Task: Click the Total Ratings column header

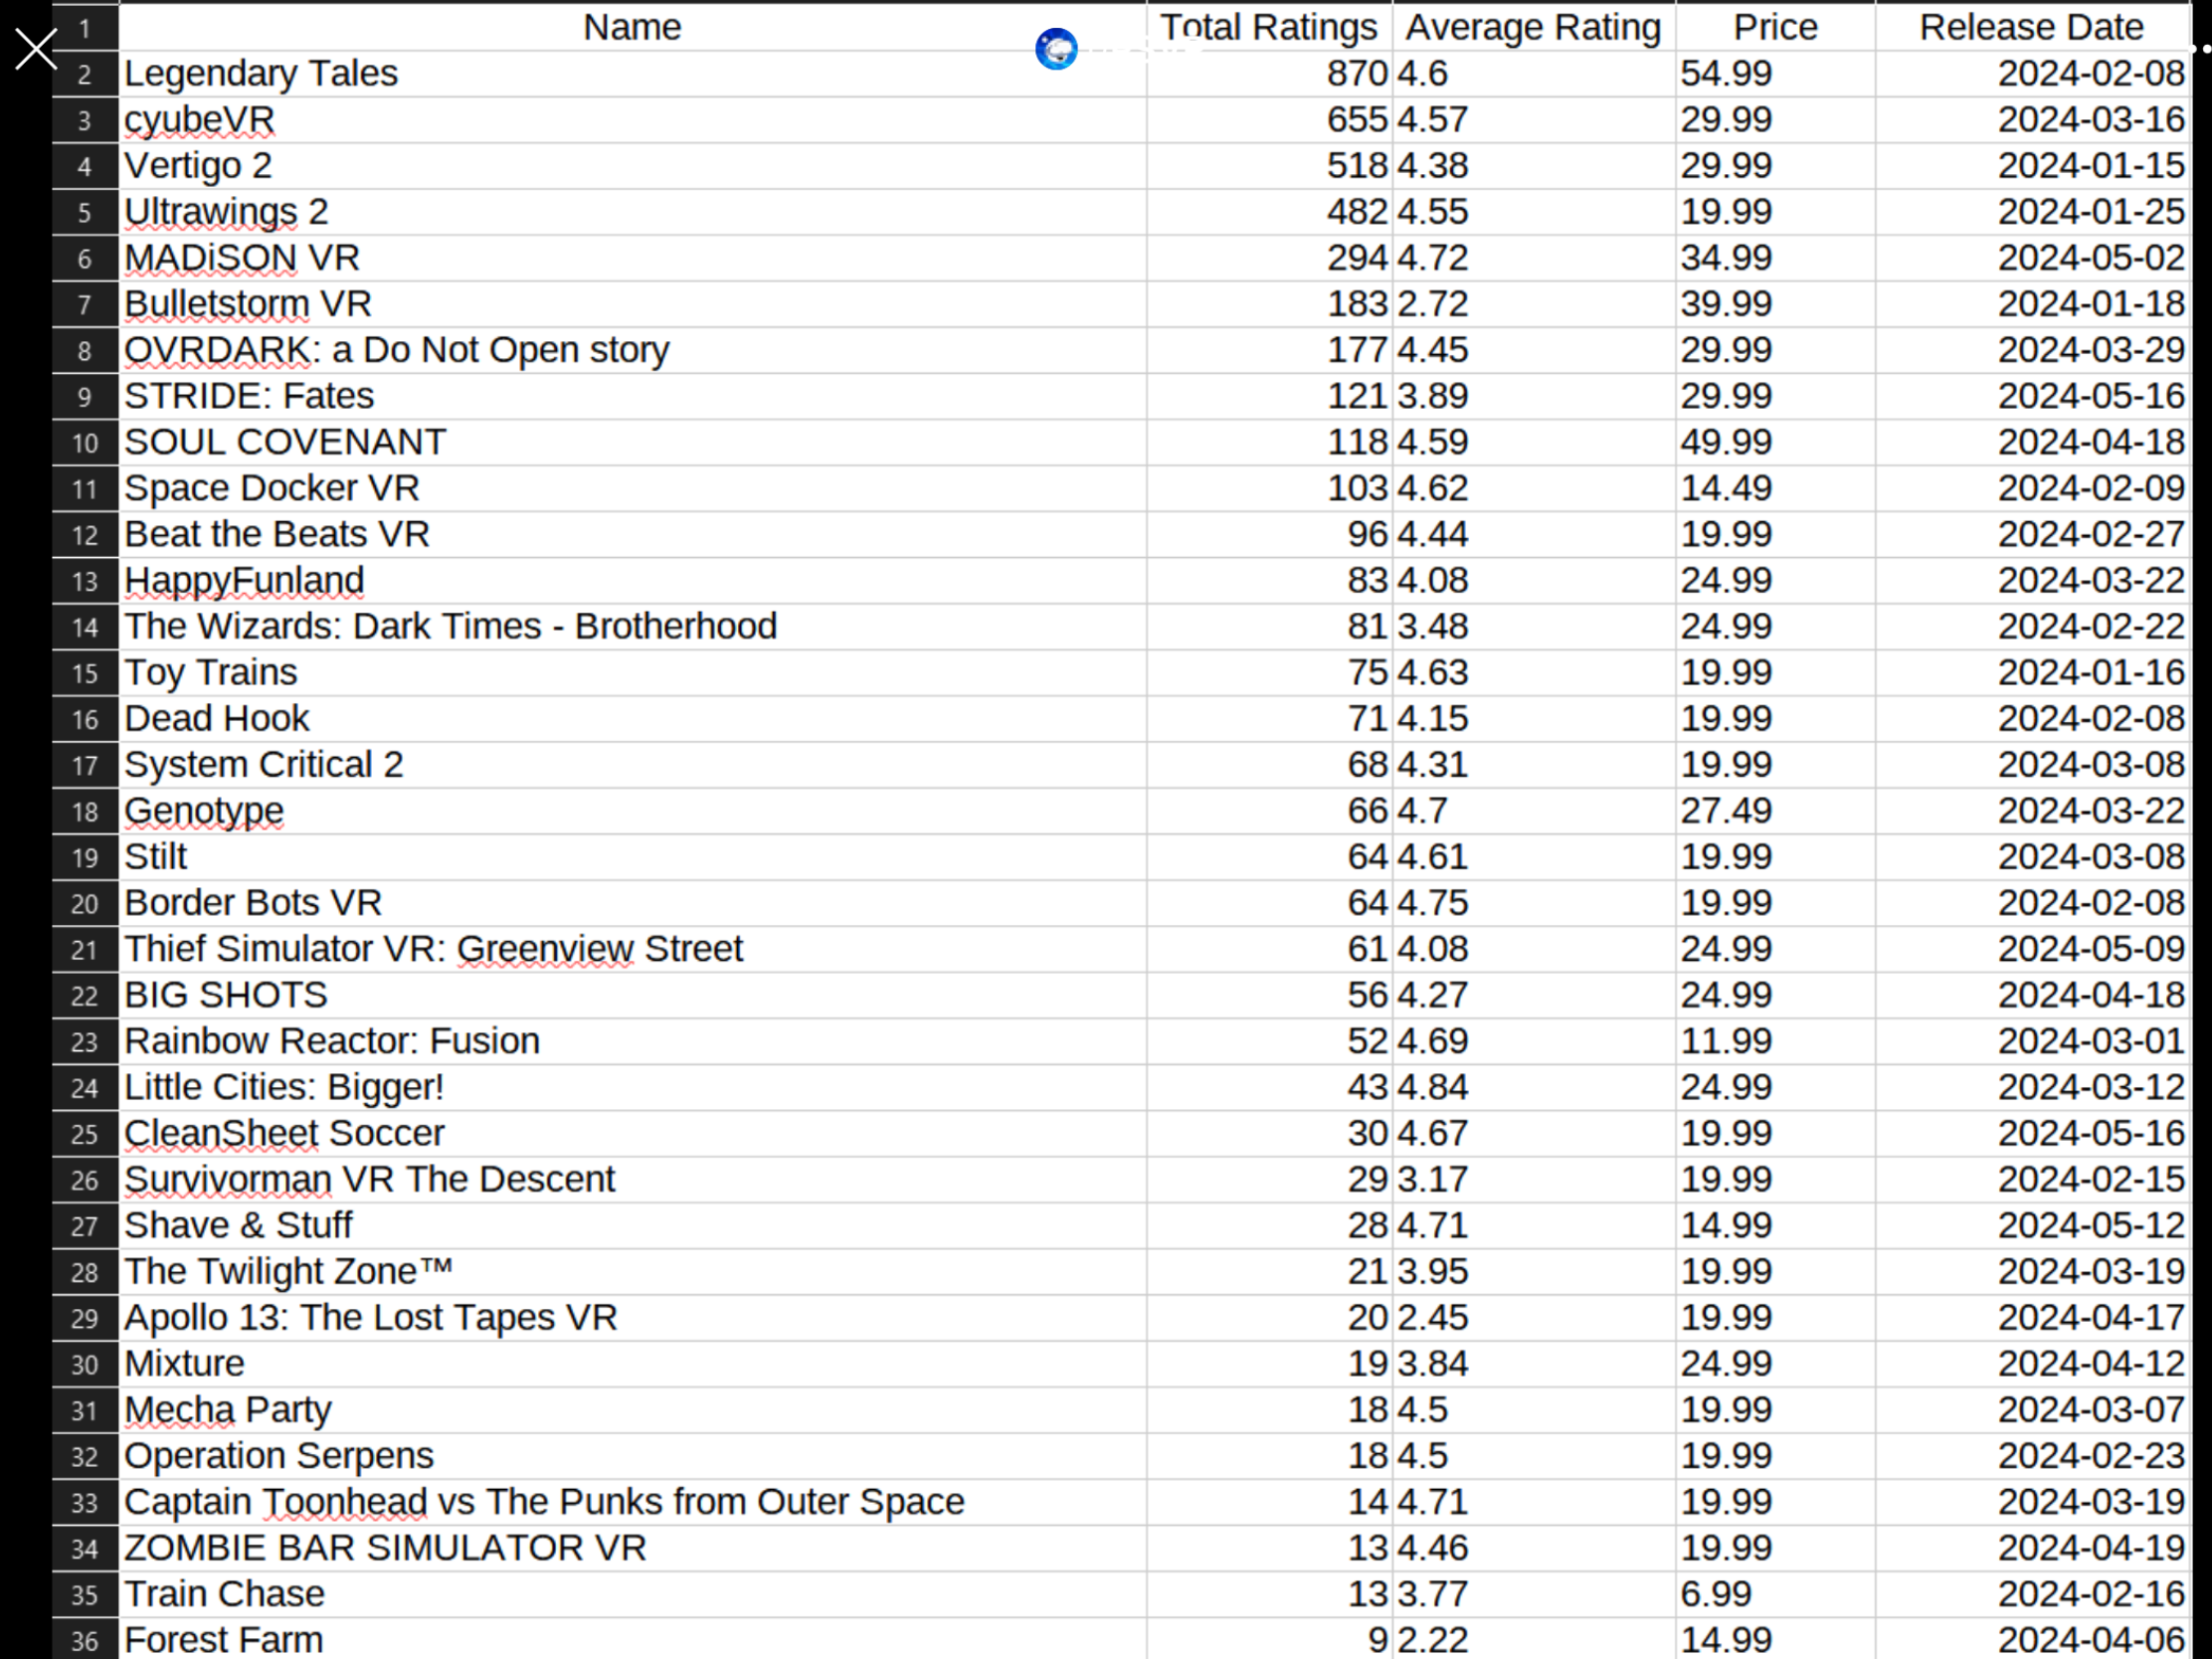Action: pyautogui.click(x=1268, y=27)
